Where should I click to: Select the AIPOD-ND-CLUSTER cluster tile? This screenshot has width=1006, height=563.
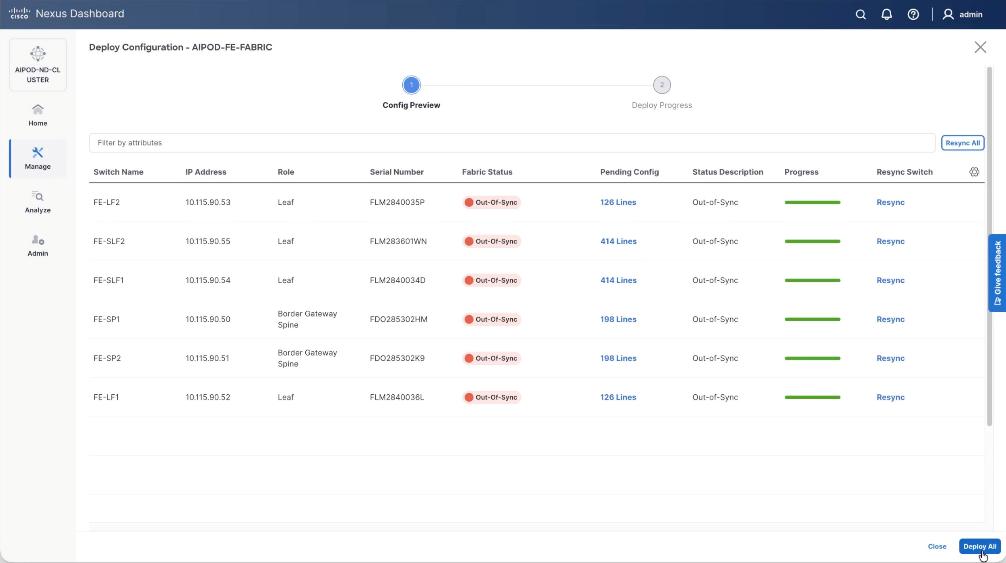click(x=38, y=65)
